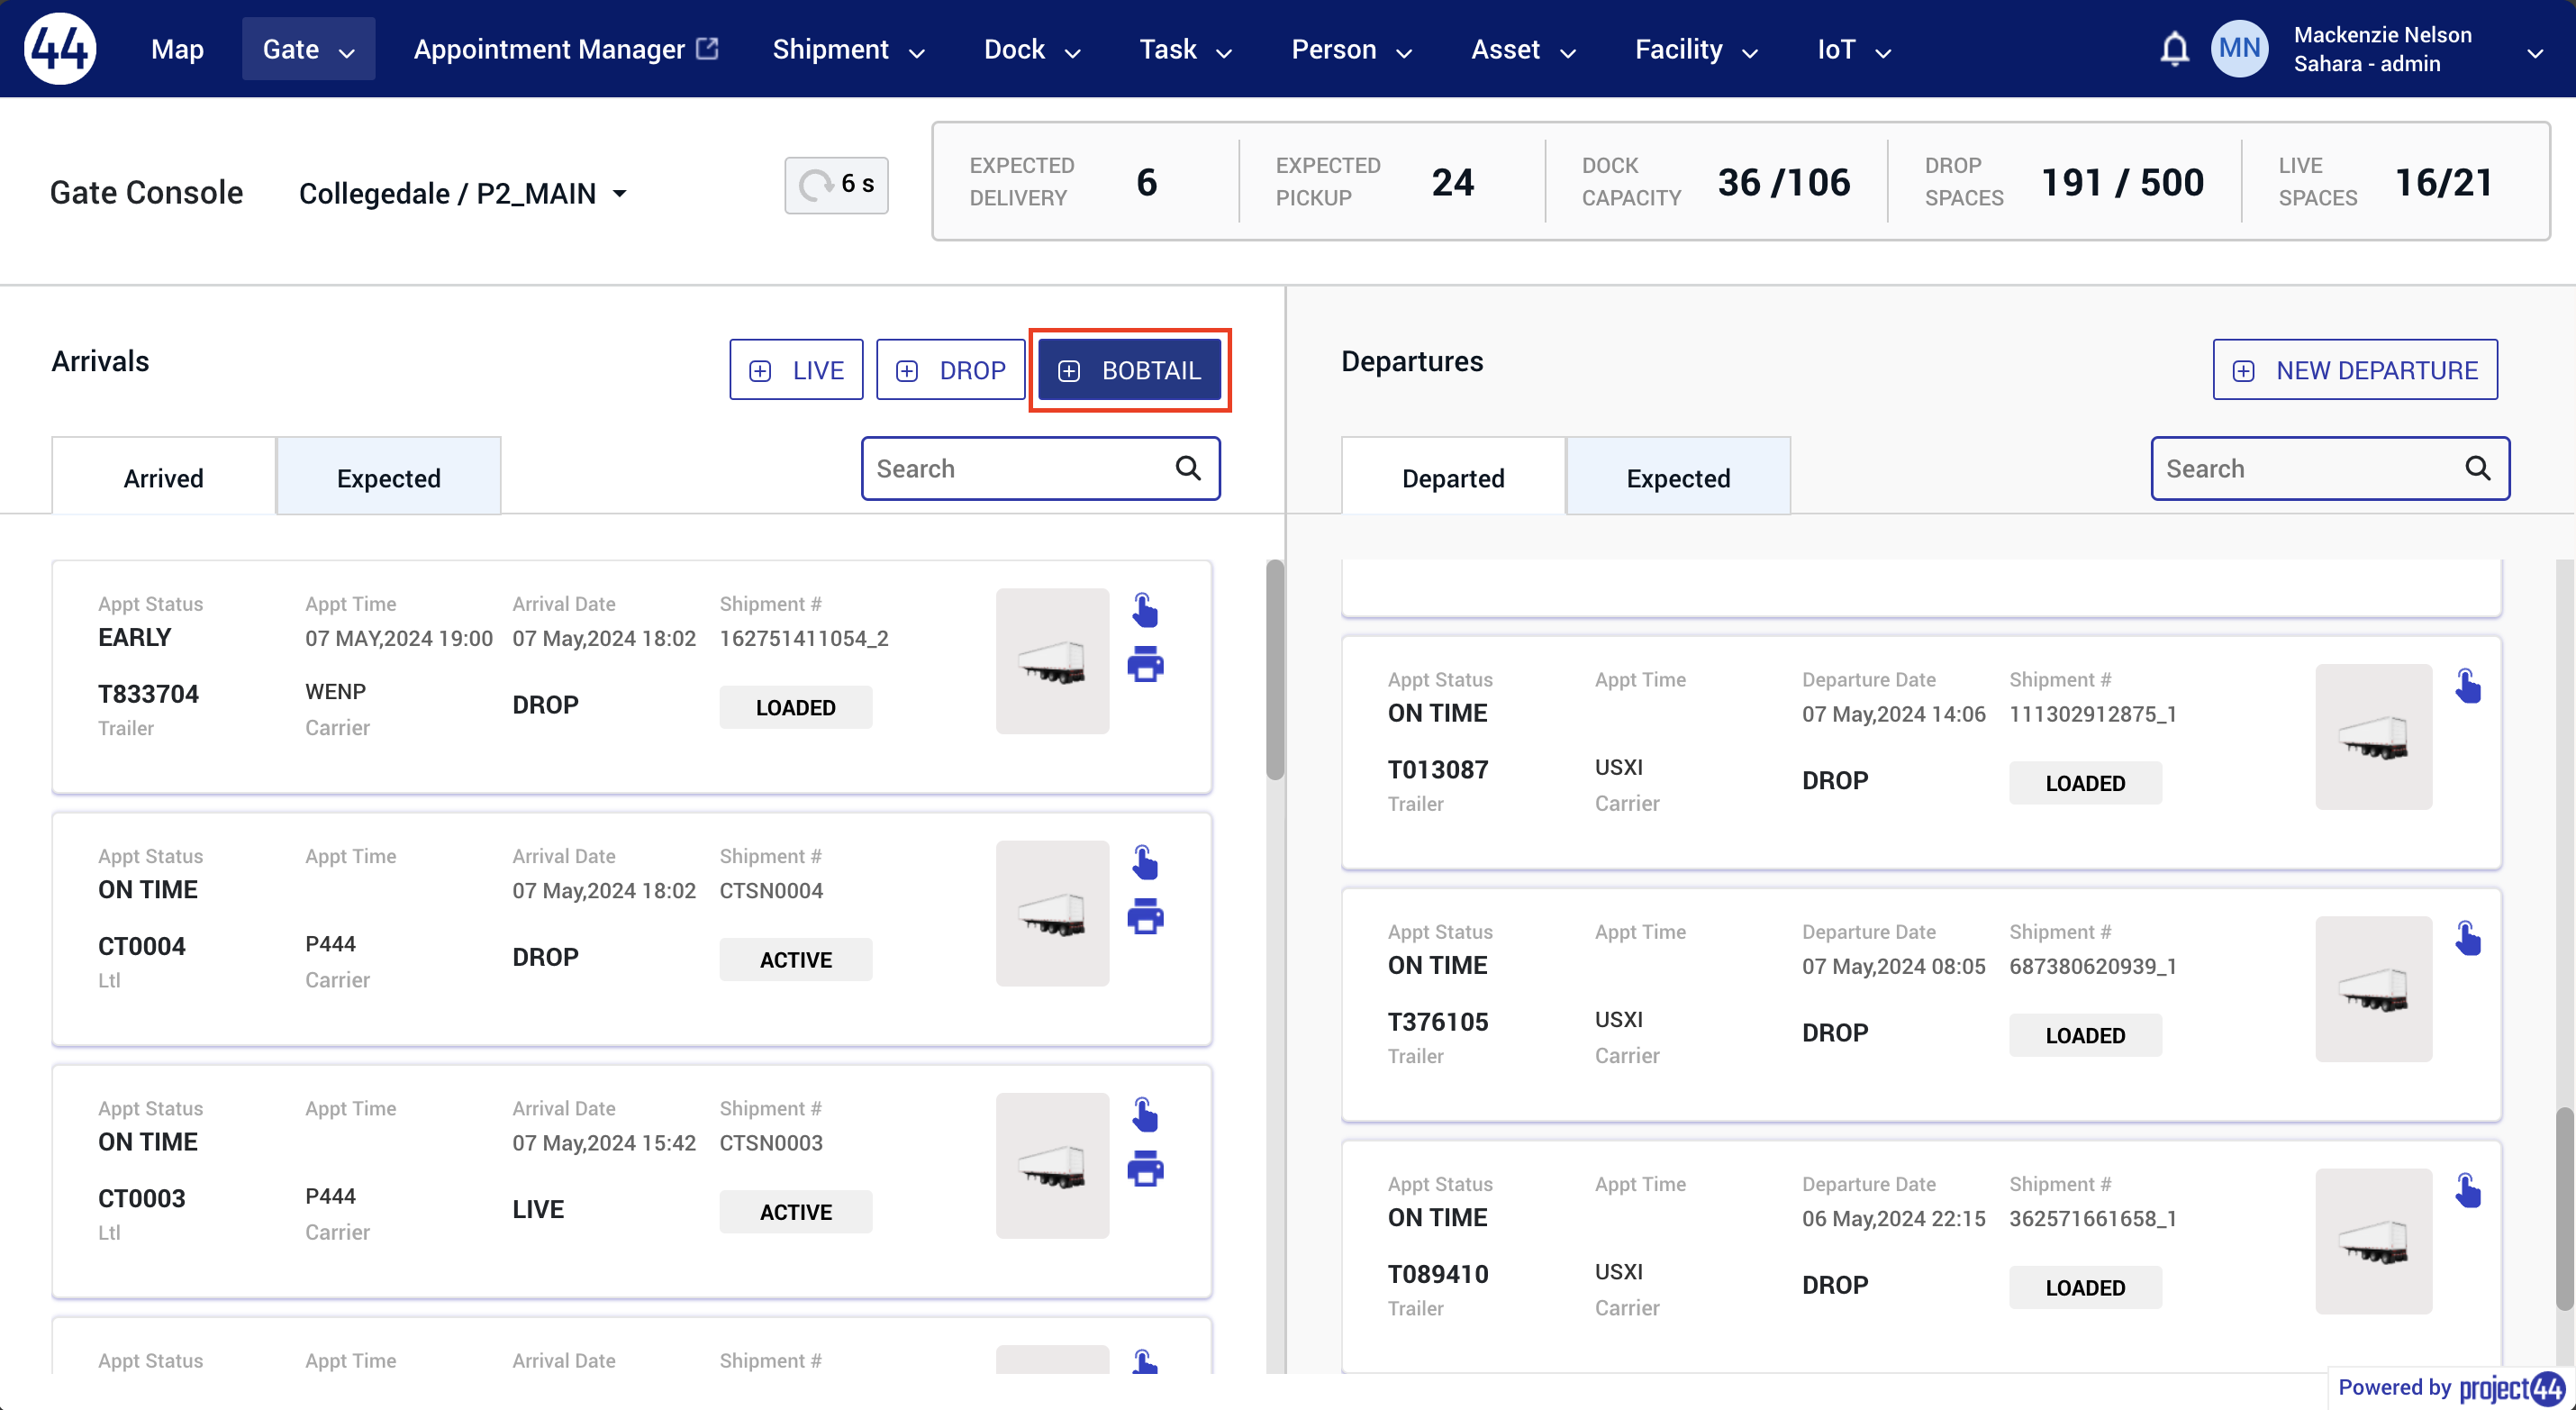The height and width of the screenshot is (1410, 2576).
Task: Click LOADED status for T833704
Action: (x=796, y=707)
